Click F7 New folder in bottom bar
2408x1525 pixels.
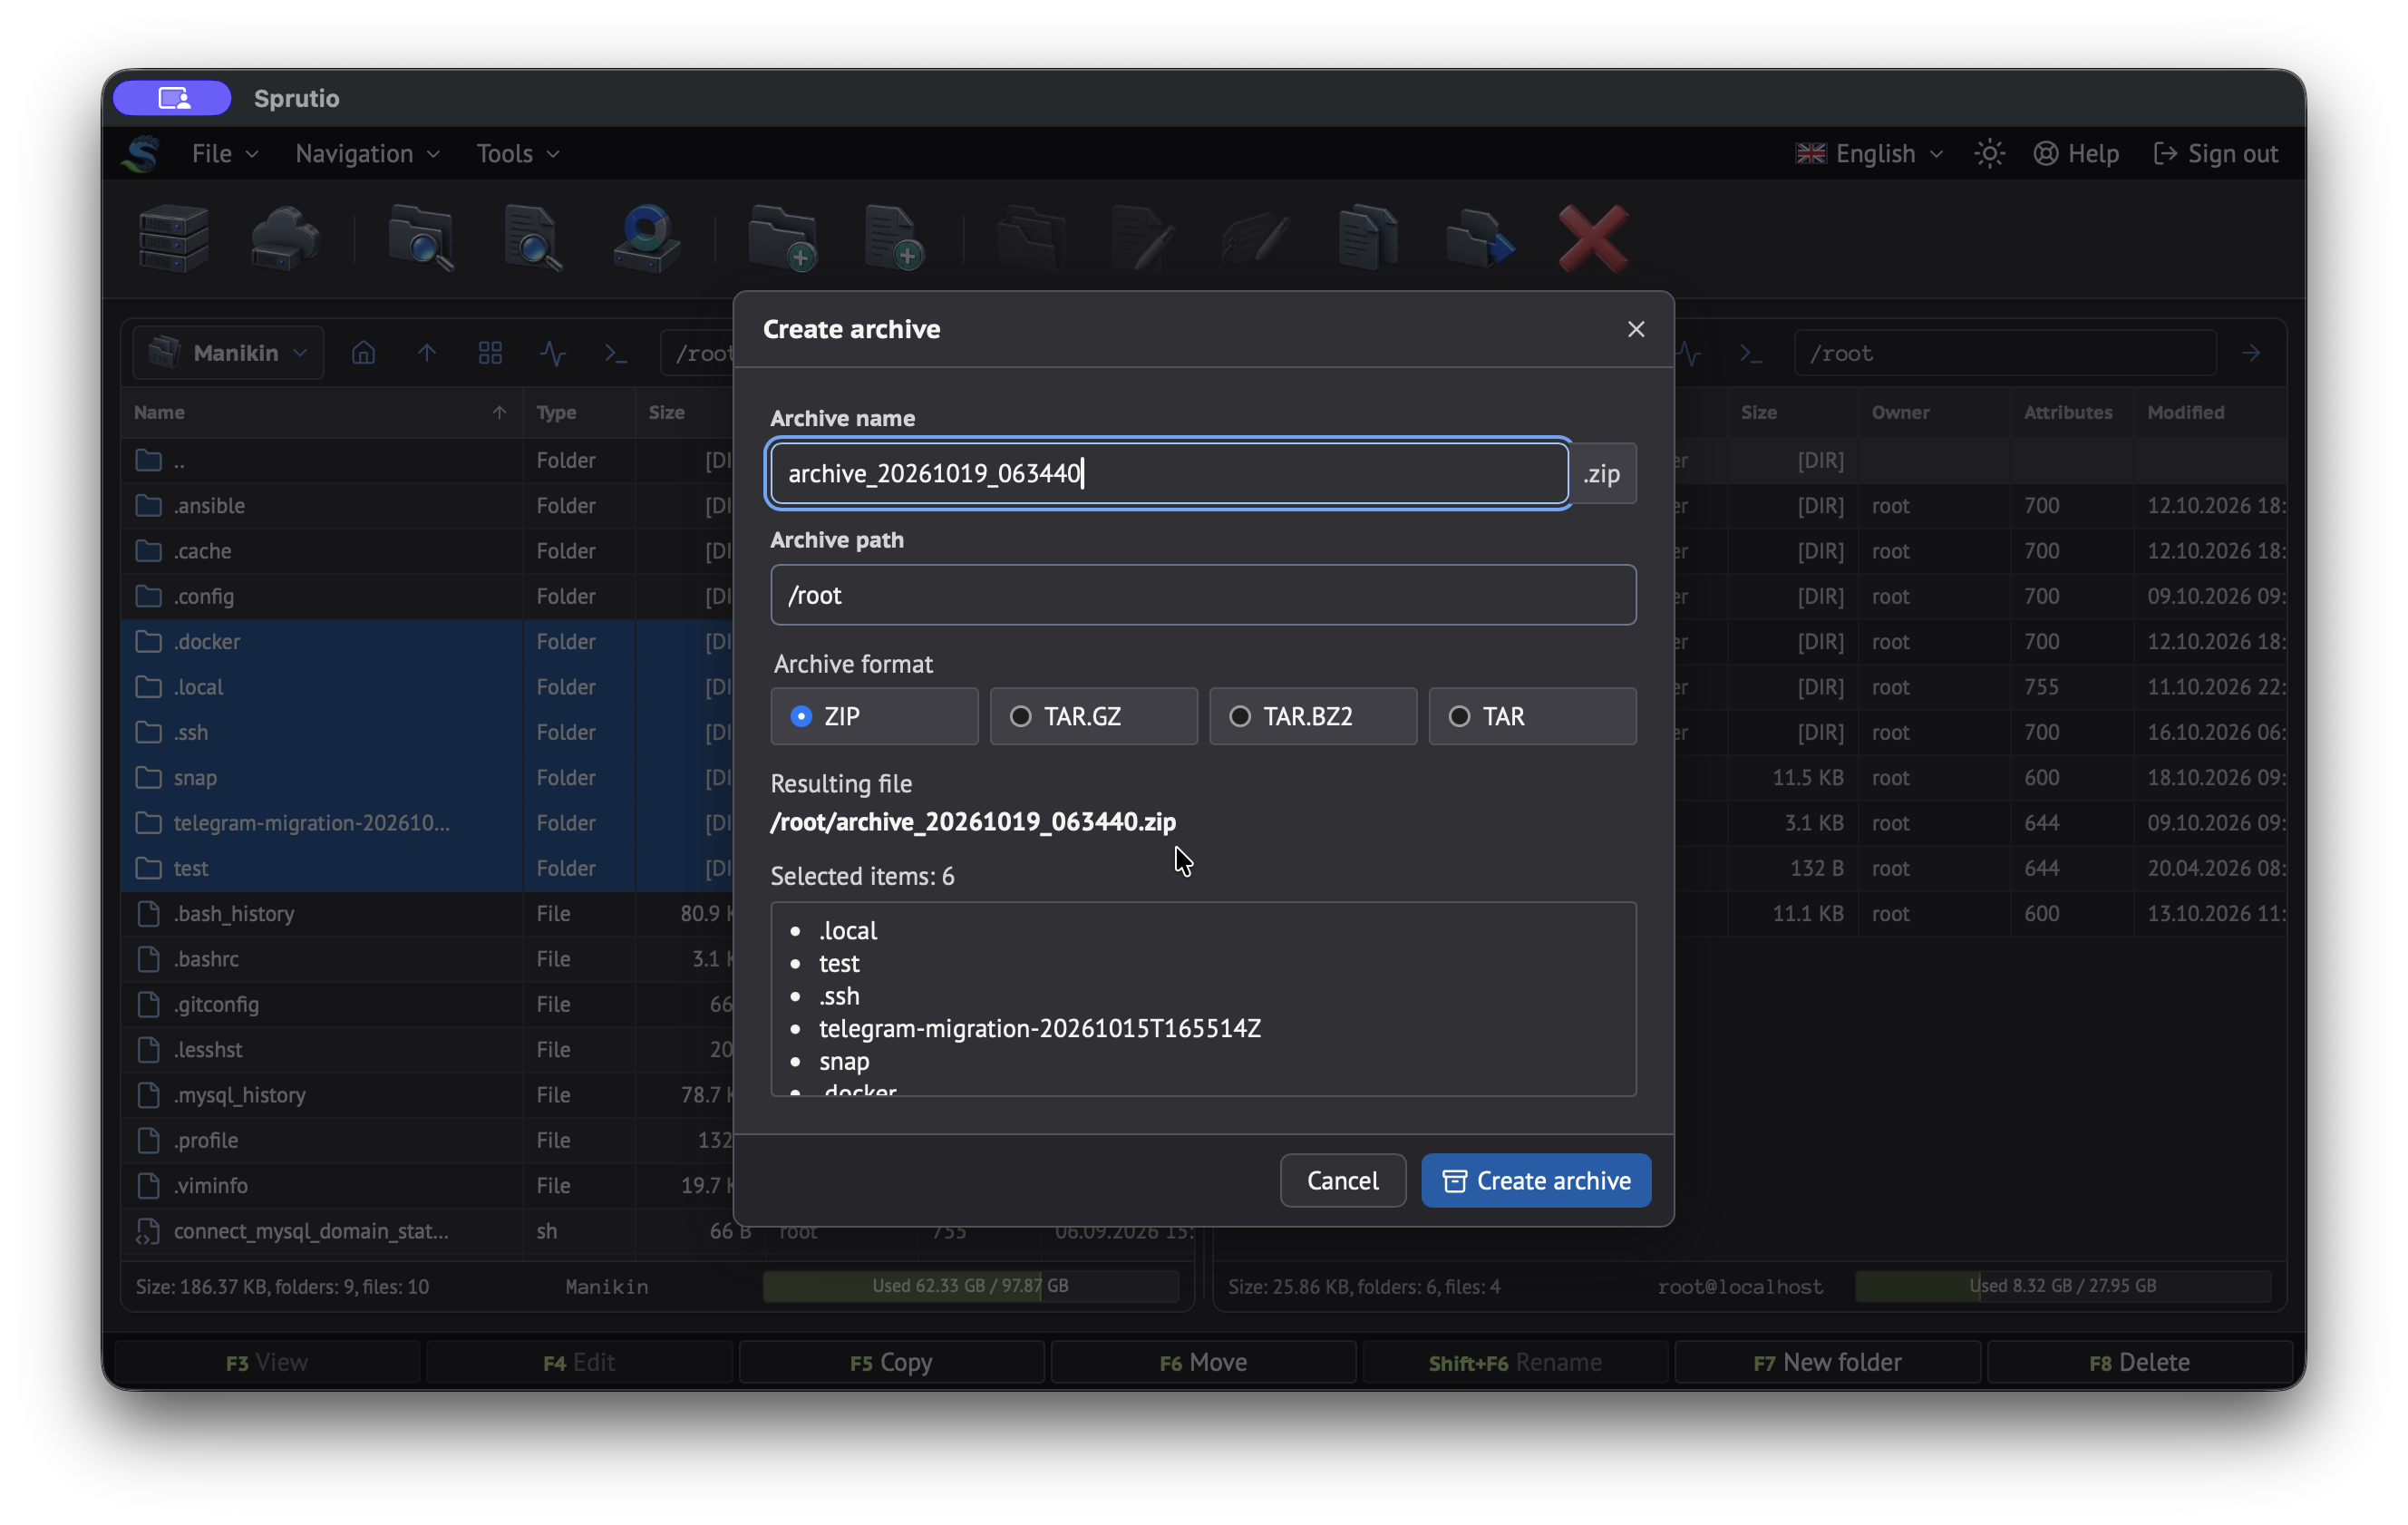[x=1827, y=1362]
